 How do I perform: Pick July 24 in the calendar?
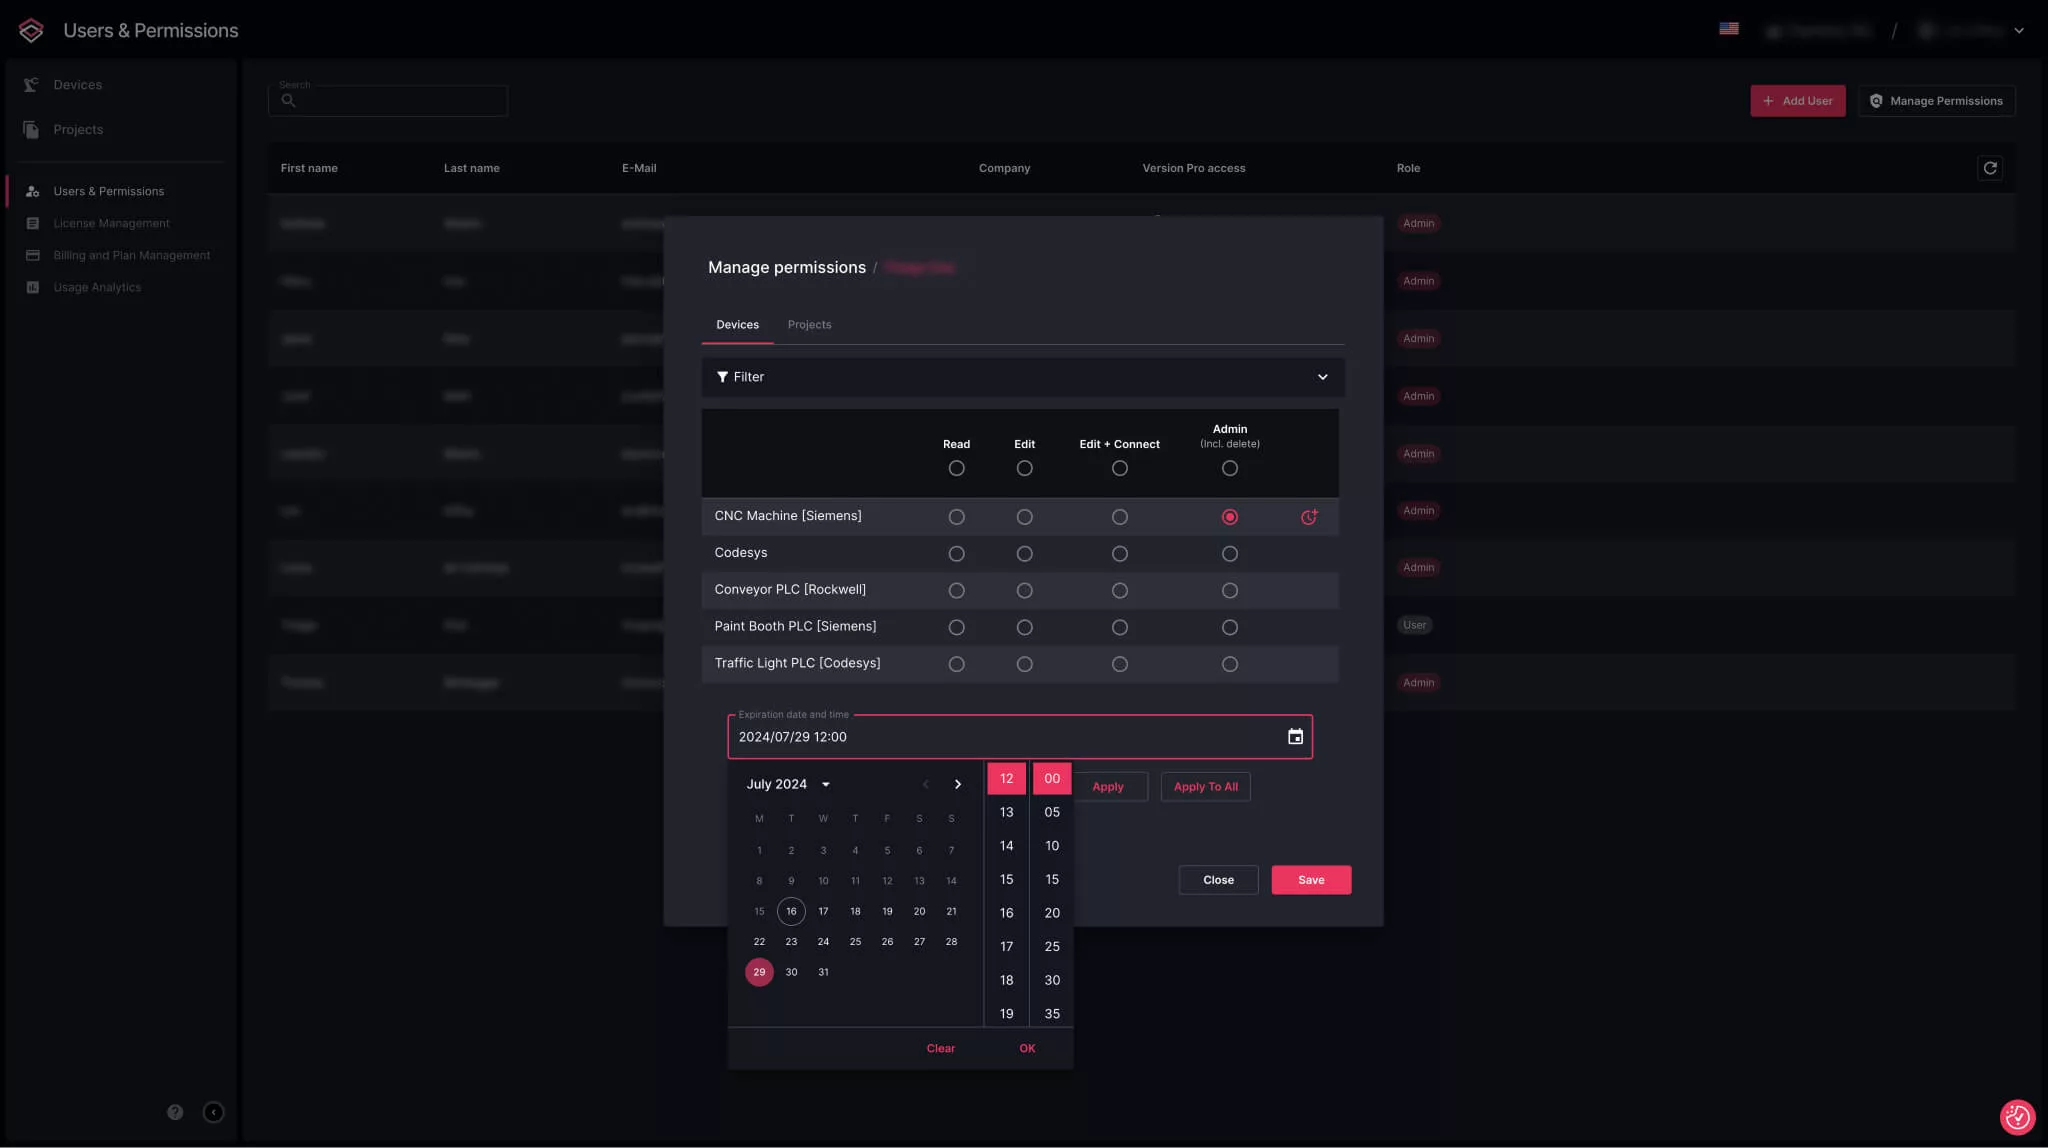[x=823, y=942]
